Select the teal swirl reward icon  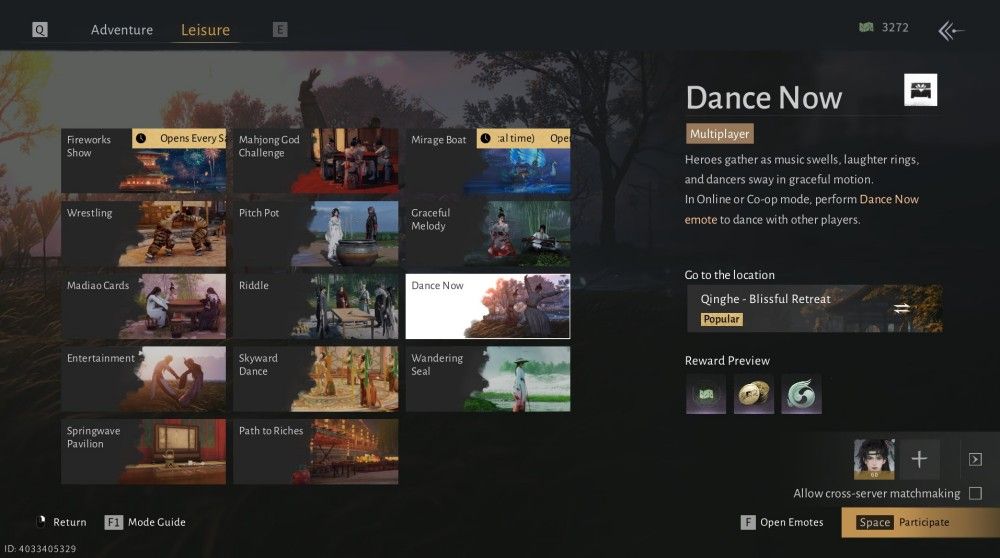pyautogui.click(x=801, y=394)
